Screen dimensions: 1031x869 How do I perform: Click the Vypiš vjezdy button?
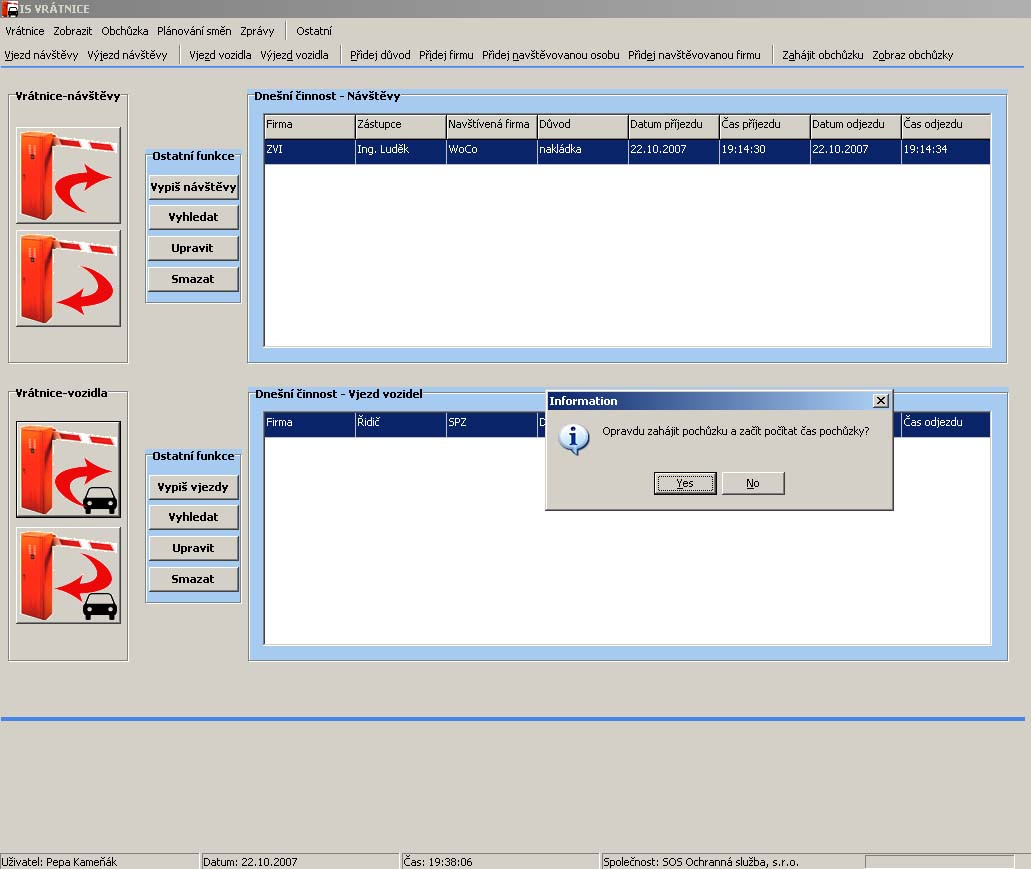(193, 487)
